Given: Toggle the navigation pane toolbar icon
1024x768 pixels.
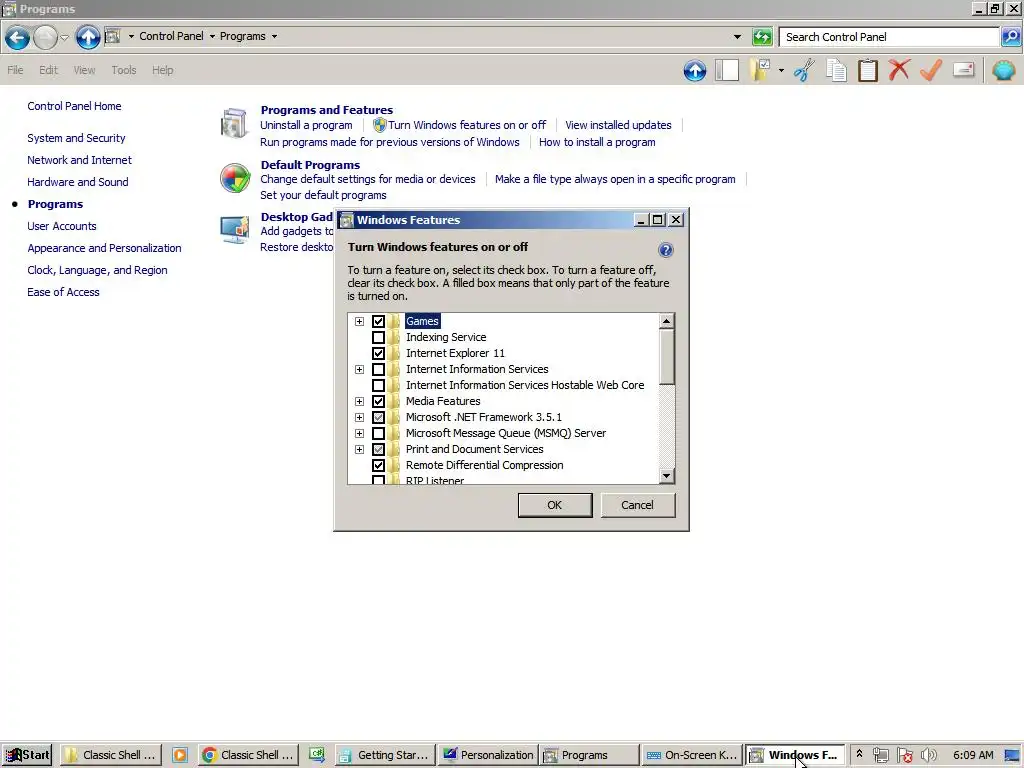Looking at the screenshot, I should click(726, 70).
